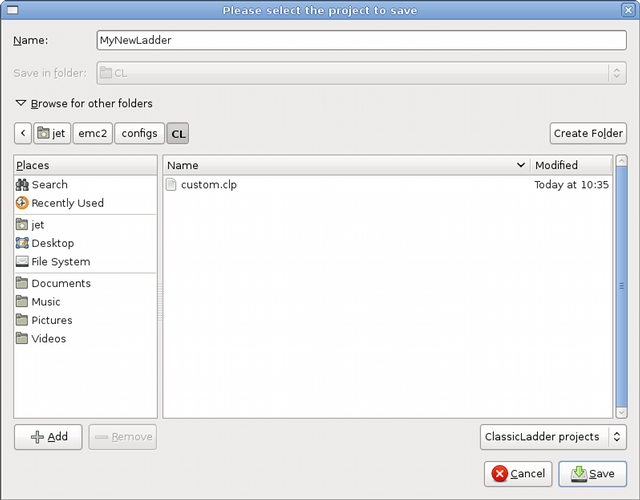Image resolution: width=640 pixels, height=500 pixels.
Task: Select the Recently Used clock icon
Action: (23, 203)
